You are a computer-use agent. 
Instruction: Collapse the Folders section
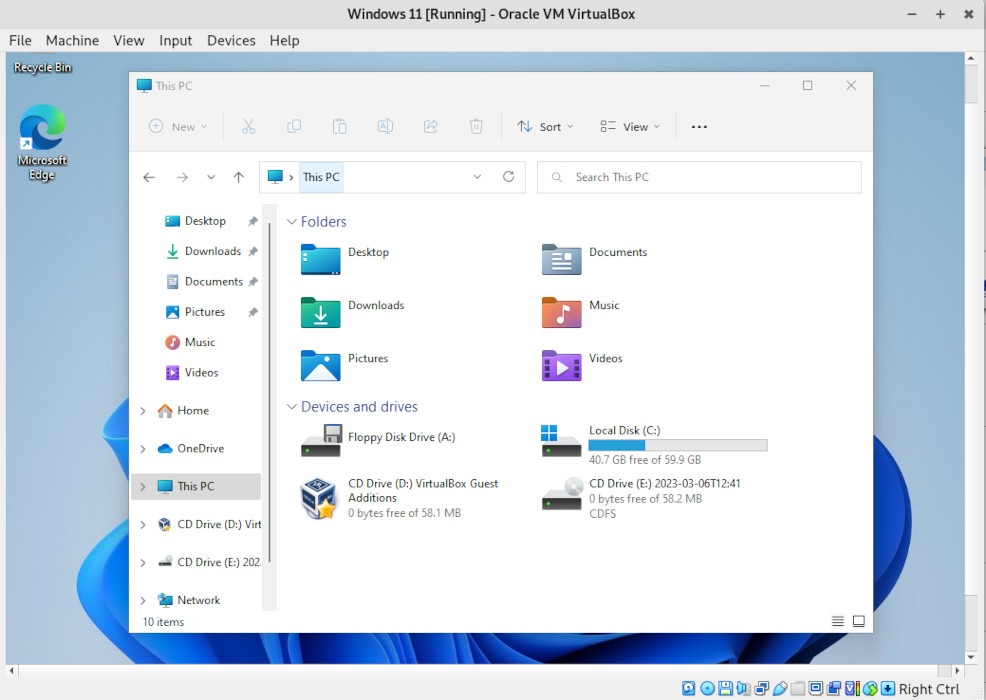pyautogui.click(x=292, y=221)
